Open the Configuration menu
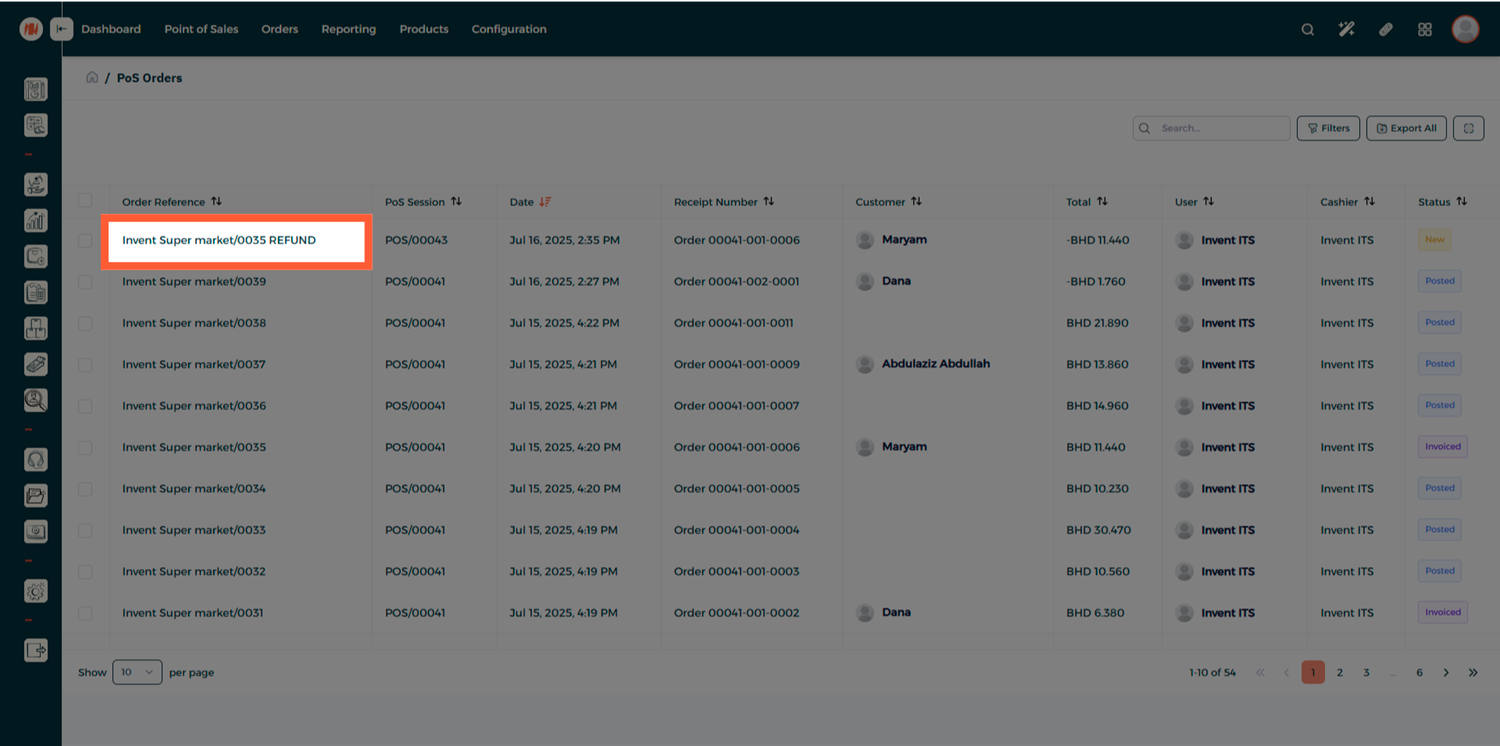The width and height of the screenshot is (1500, 746). 509,29
